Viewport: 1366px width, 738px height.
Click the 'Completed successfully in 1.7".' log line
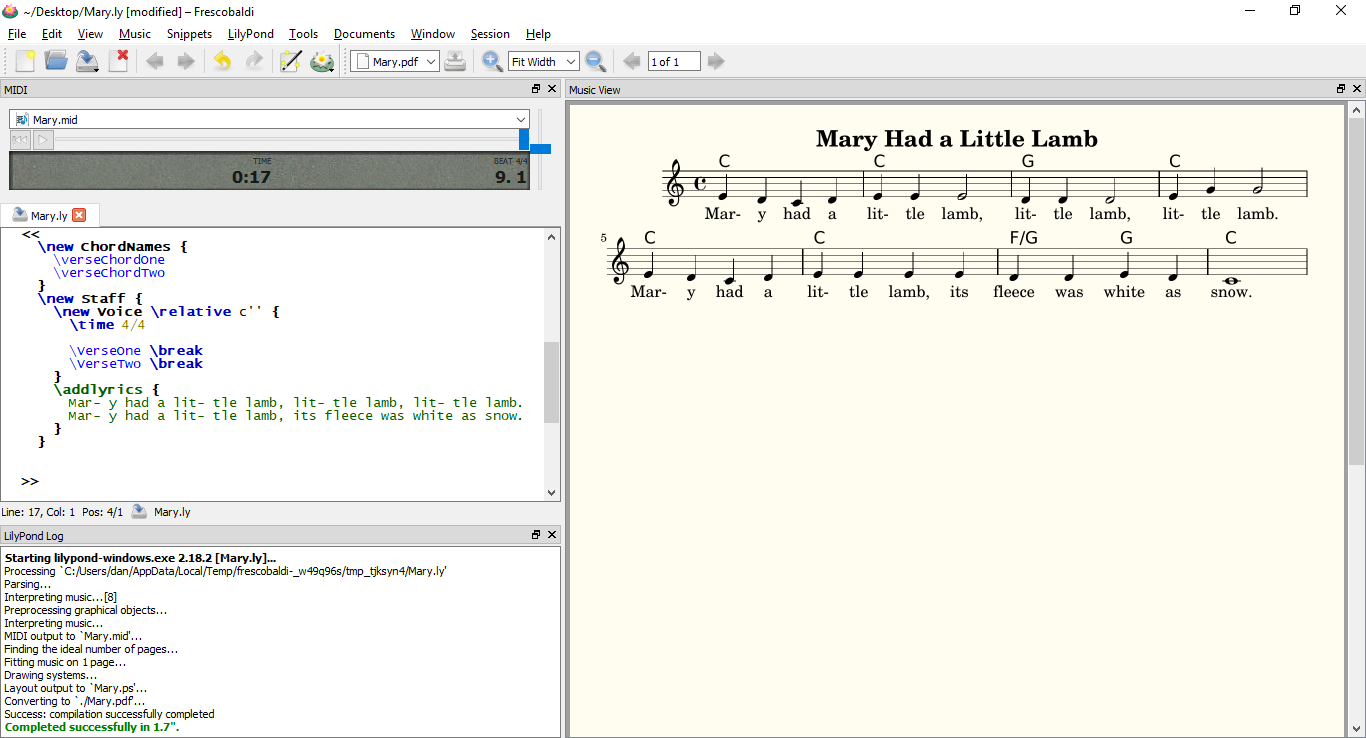pyautogui.click(x=92, y=727)
